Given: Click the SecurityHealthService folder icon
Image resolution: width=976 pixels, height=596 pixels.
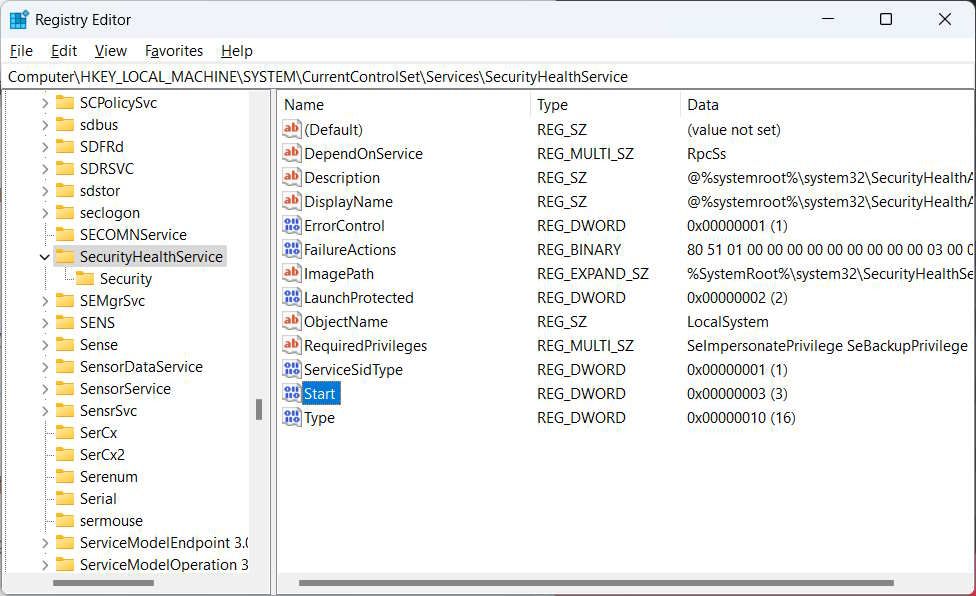Looking at the screenshot, I should pyautogui.click(x=64, y=256).
